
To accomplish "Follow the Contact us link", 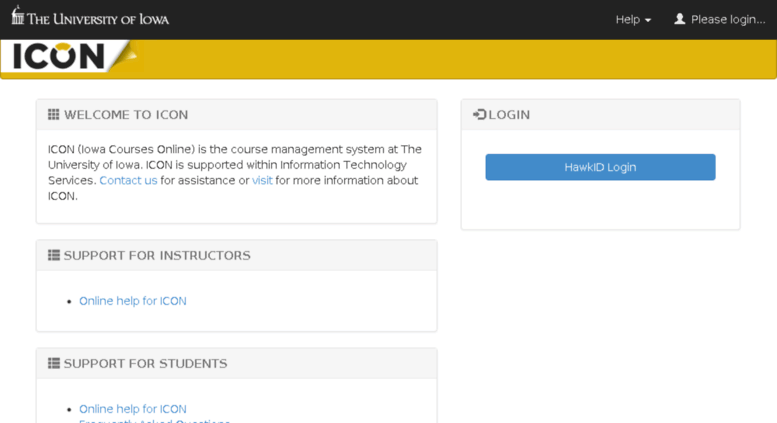I will click(x=128, y=181).
